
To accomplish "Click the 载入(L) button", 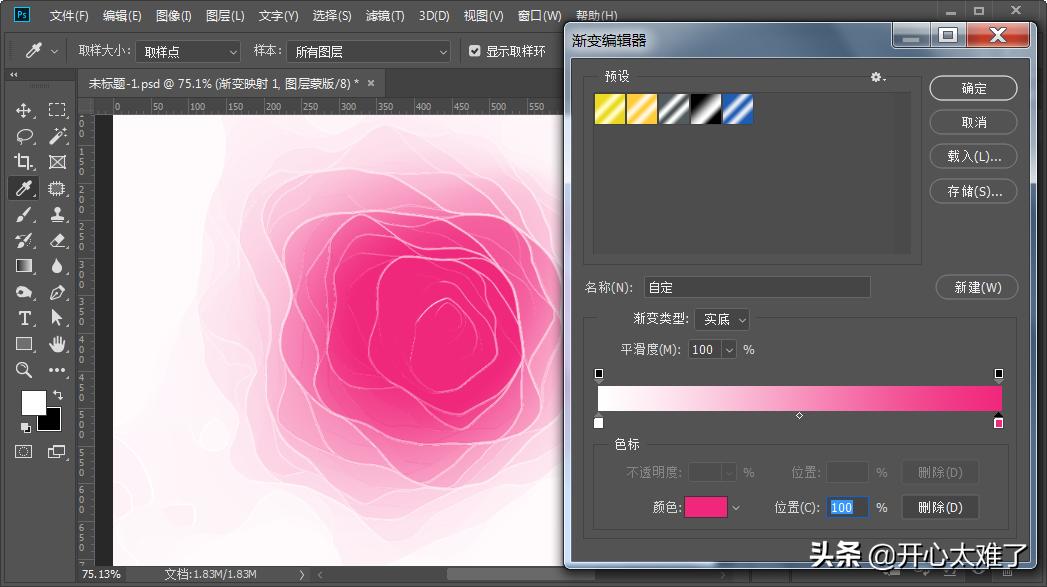I will pos(973,156).
